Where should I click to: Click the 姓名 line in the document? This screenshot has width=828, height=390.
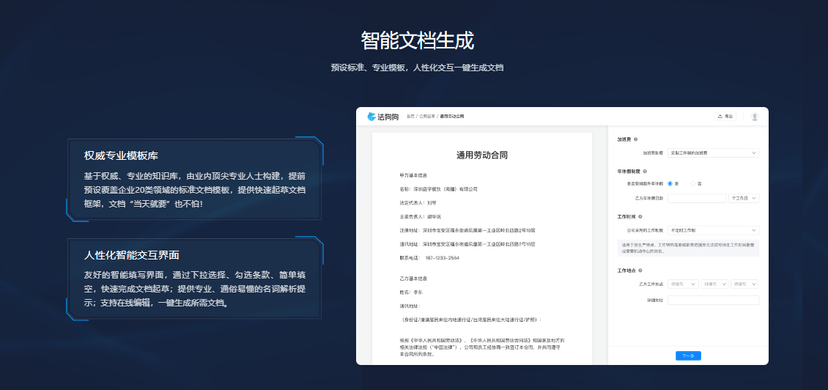pos(411,292)
